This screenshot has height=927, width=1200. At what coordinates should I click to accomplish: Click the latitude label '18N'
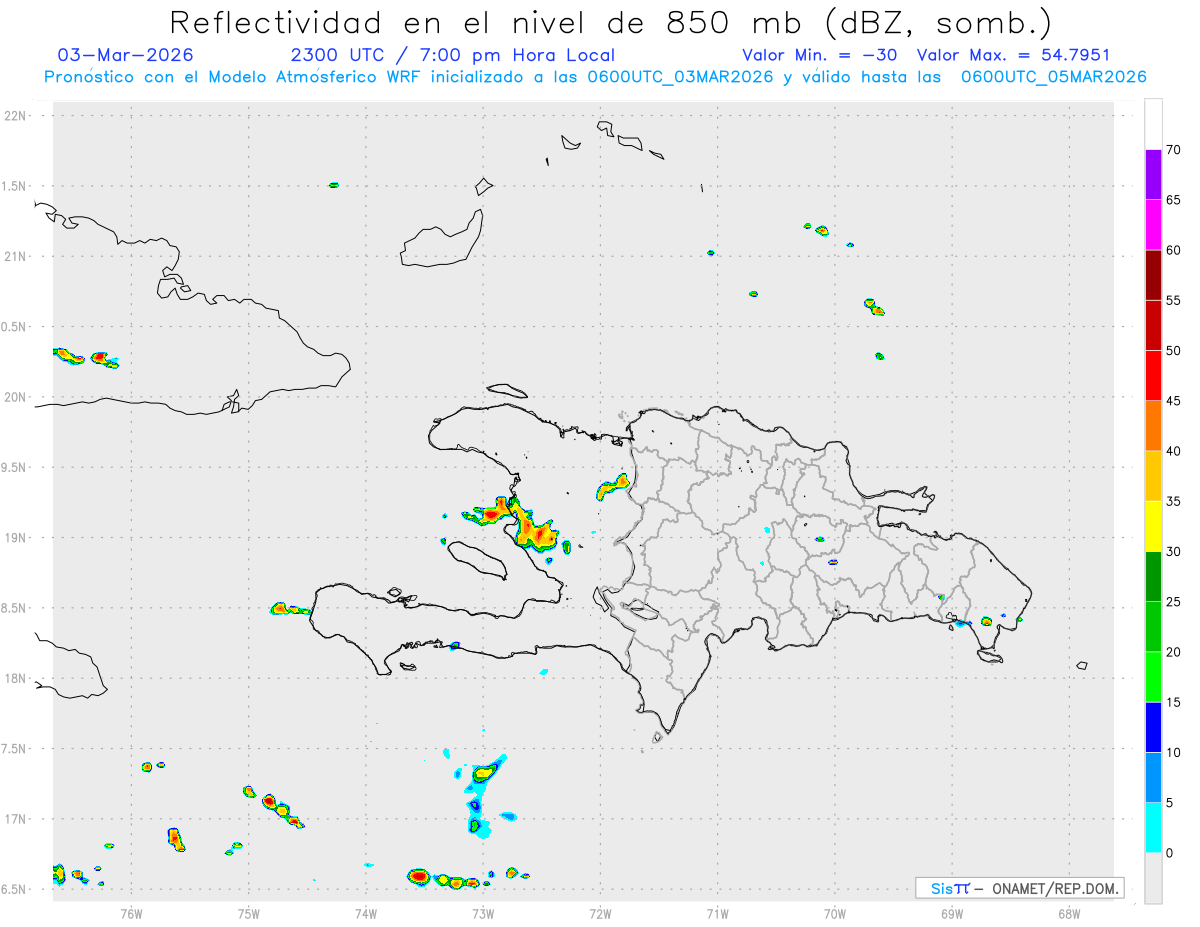[x=17, y=679]
